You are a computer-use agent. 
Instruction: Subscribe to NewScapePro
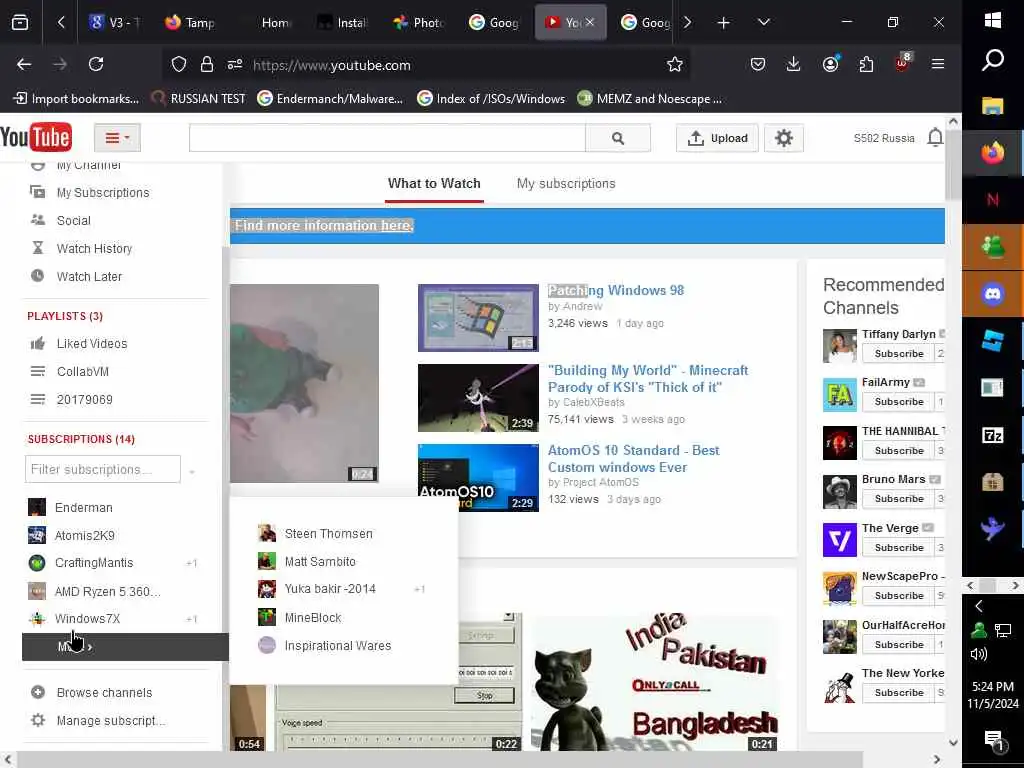coord(899,596)
